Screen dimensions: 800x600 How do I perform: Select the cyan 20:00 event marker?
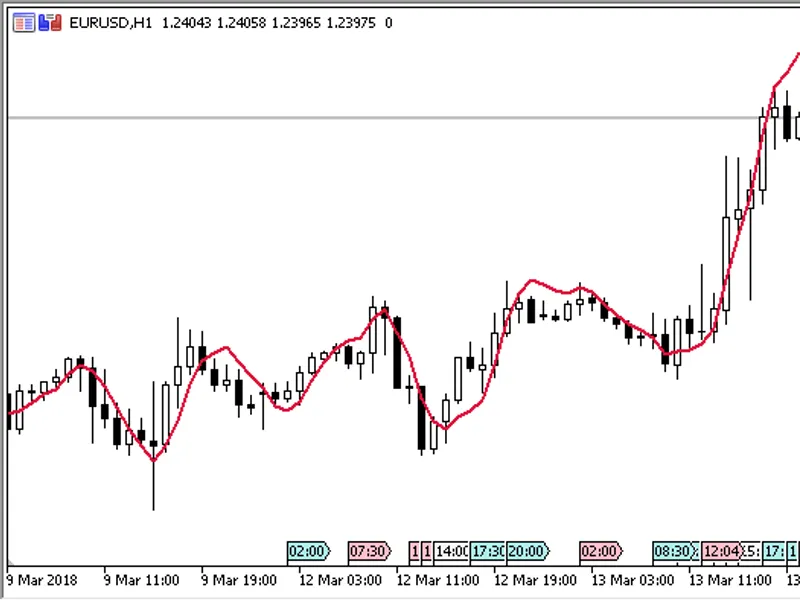(528, 551)
